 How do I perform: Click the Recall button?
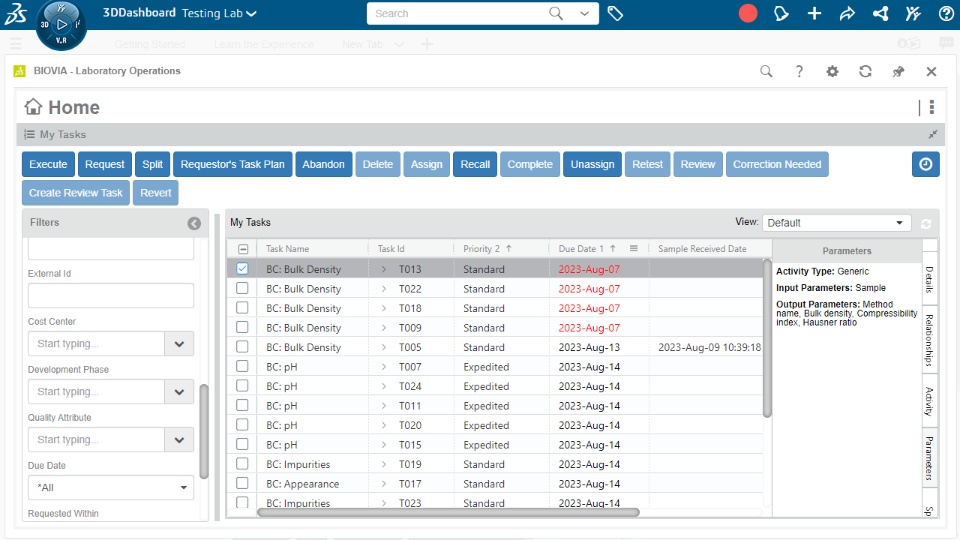(475, 164)
